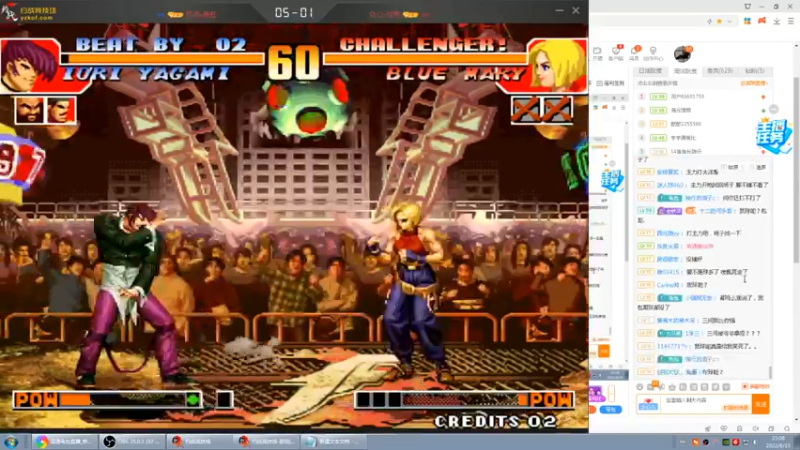Switch to the OBS 25.0.1 taskbar window
Viewport: 800px width, 450px height.
(x=133, y=441)
